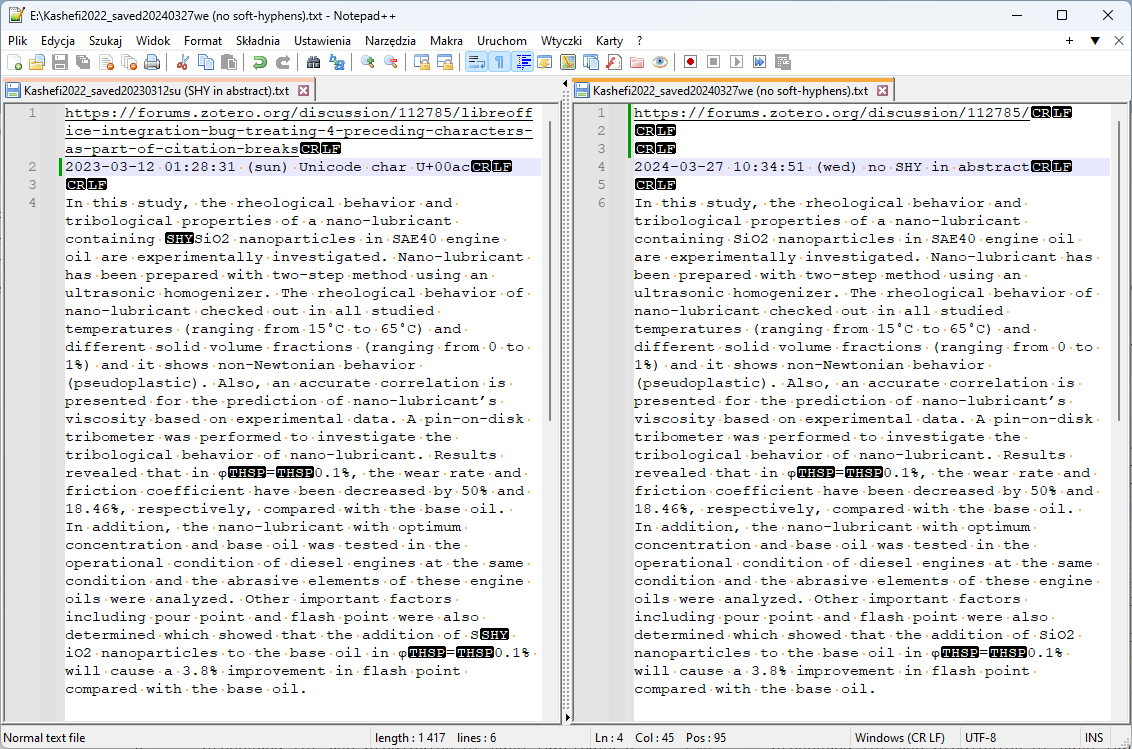Image resolution: width=1132 pixels, height=749 pixels.
Task: Close the no soft-hyphens tab
Action: click(x=882, y=90)
